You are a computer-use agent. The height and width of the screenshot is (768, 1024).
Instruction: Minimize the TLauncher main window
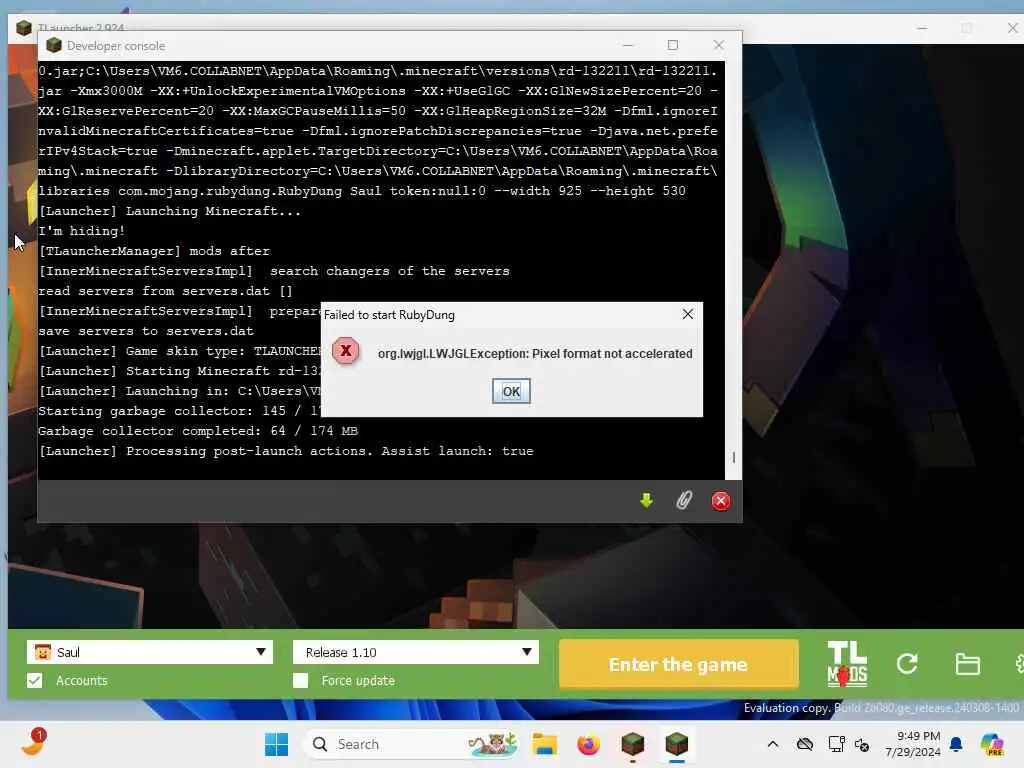pos(922,28)
